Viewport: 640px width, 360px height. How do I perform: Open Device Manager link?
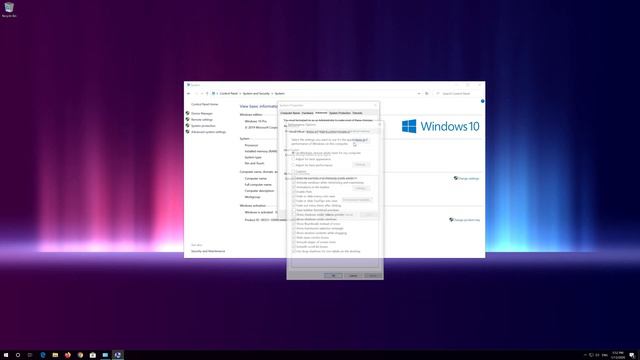pyautogui.click(x=202, y=113)
